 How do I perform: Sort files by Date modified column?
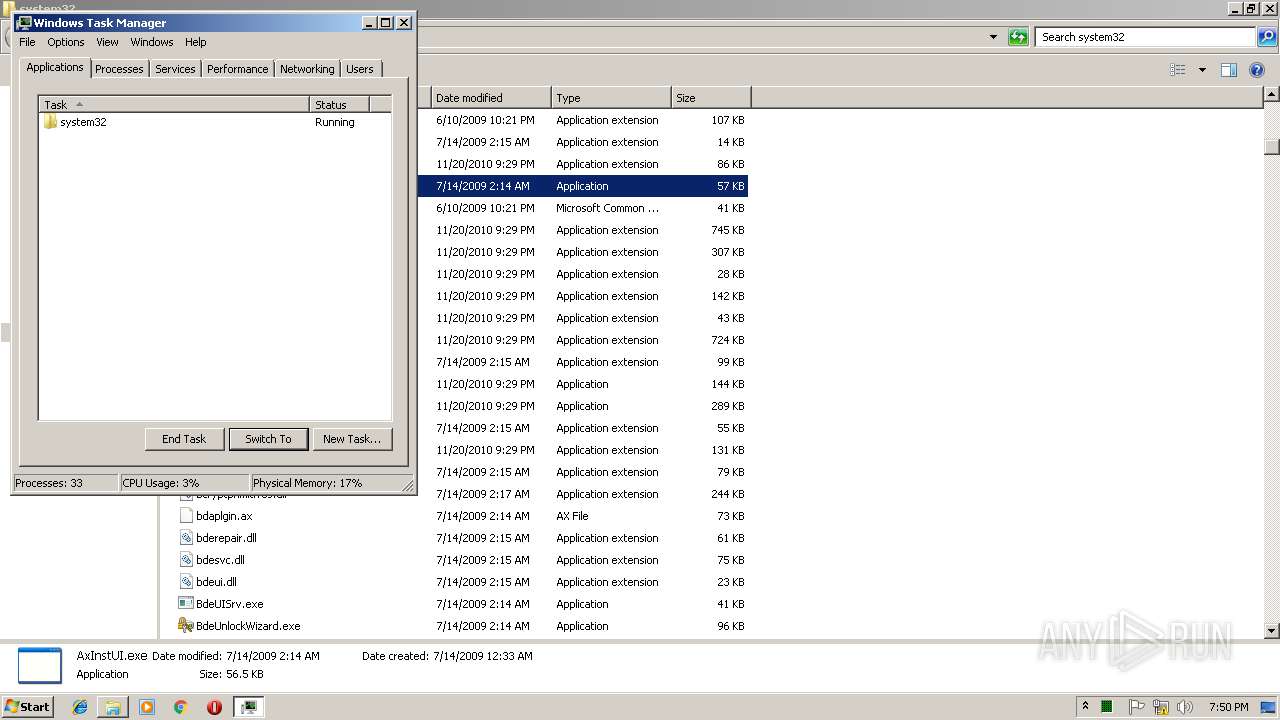pyautogui.click(x=491, y=98)
